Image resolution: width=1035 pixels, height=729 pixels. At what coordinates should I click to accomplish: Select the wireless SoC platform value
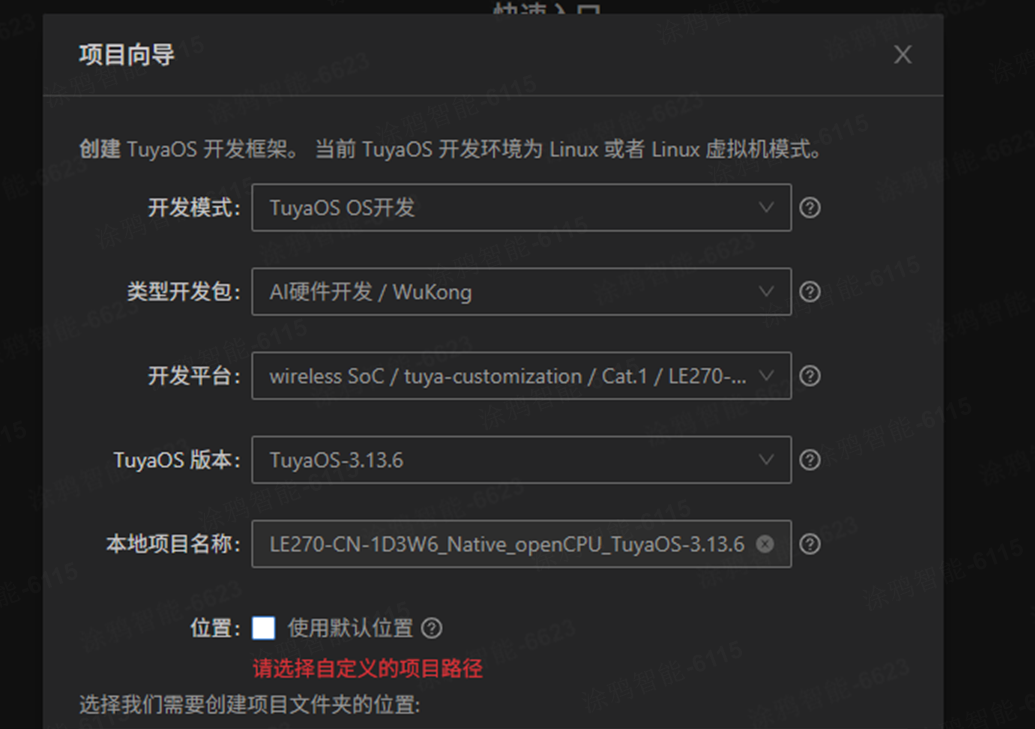click(508, 376)
